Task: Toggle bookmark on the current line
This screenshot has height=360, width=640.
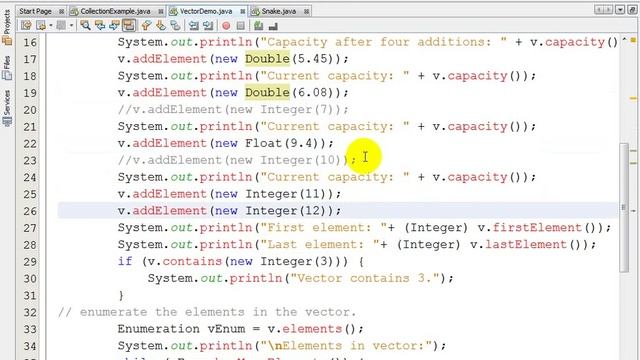Action: click(176, 26)
